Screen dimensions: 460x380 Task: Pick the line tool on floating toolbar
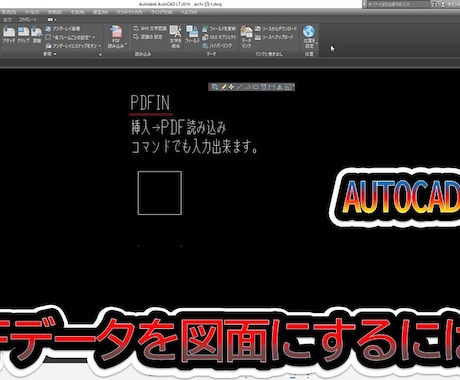[x=239, y=87]
